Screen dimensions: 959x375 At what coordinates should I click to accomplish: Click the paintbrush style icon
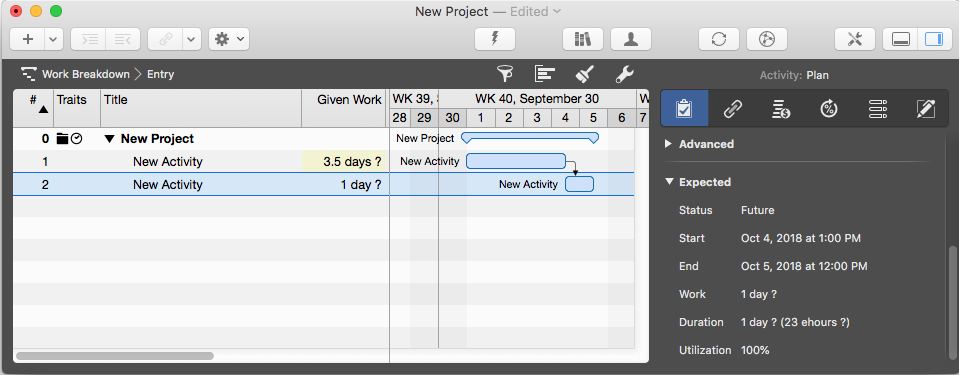pyautogui.click(x=585, y=74)
